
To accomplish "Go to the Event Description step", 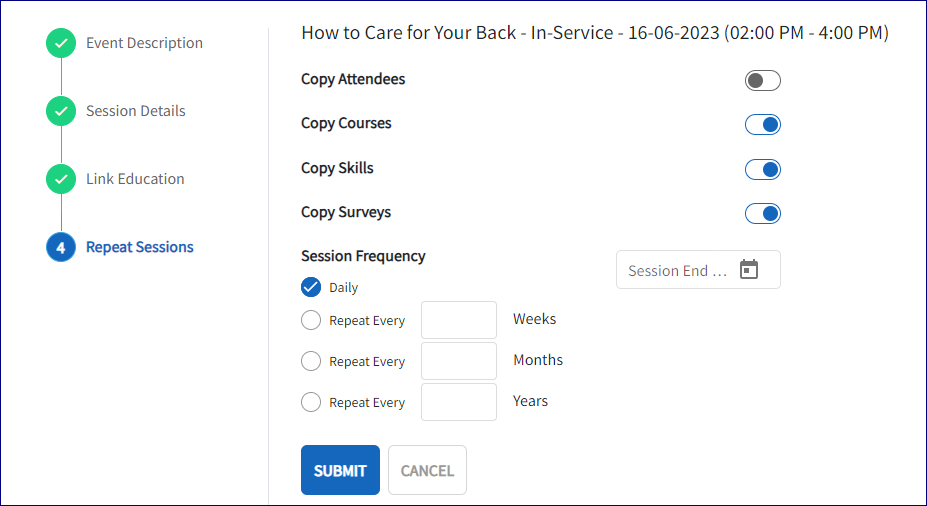I will 144,43.
